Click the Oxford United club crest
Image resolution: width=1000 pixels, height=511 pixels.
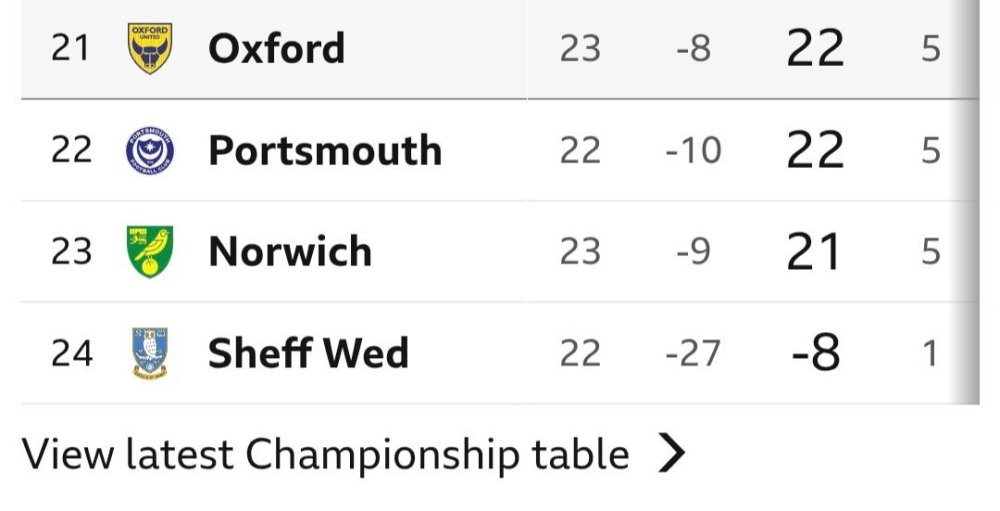150,49
